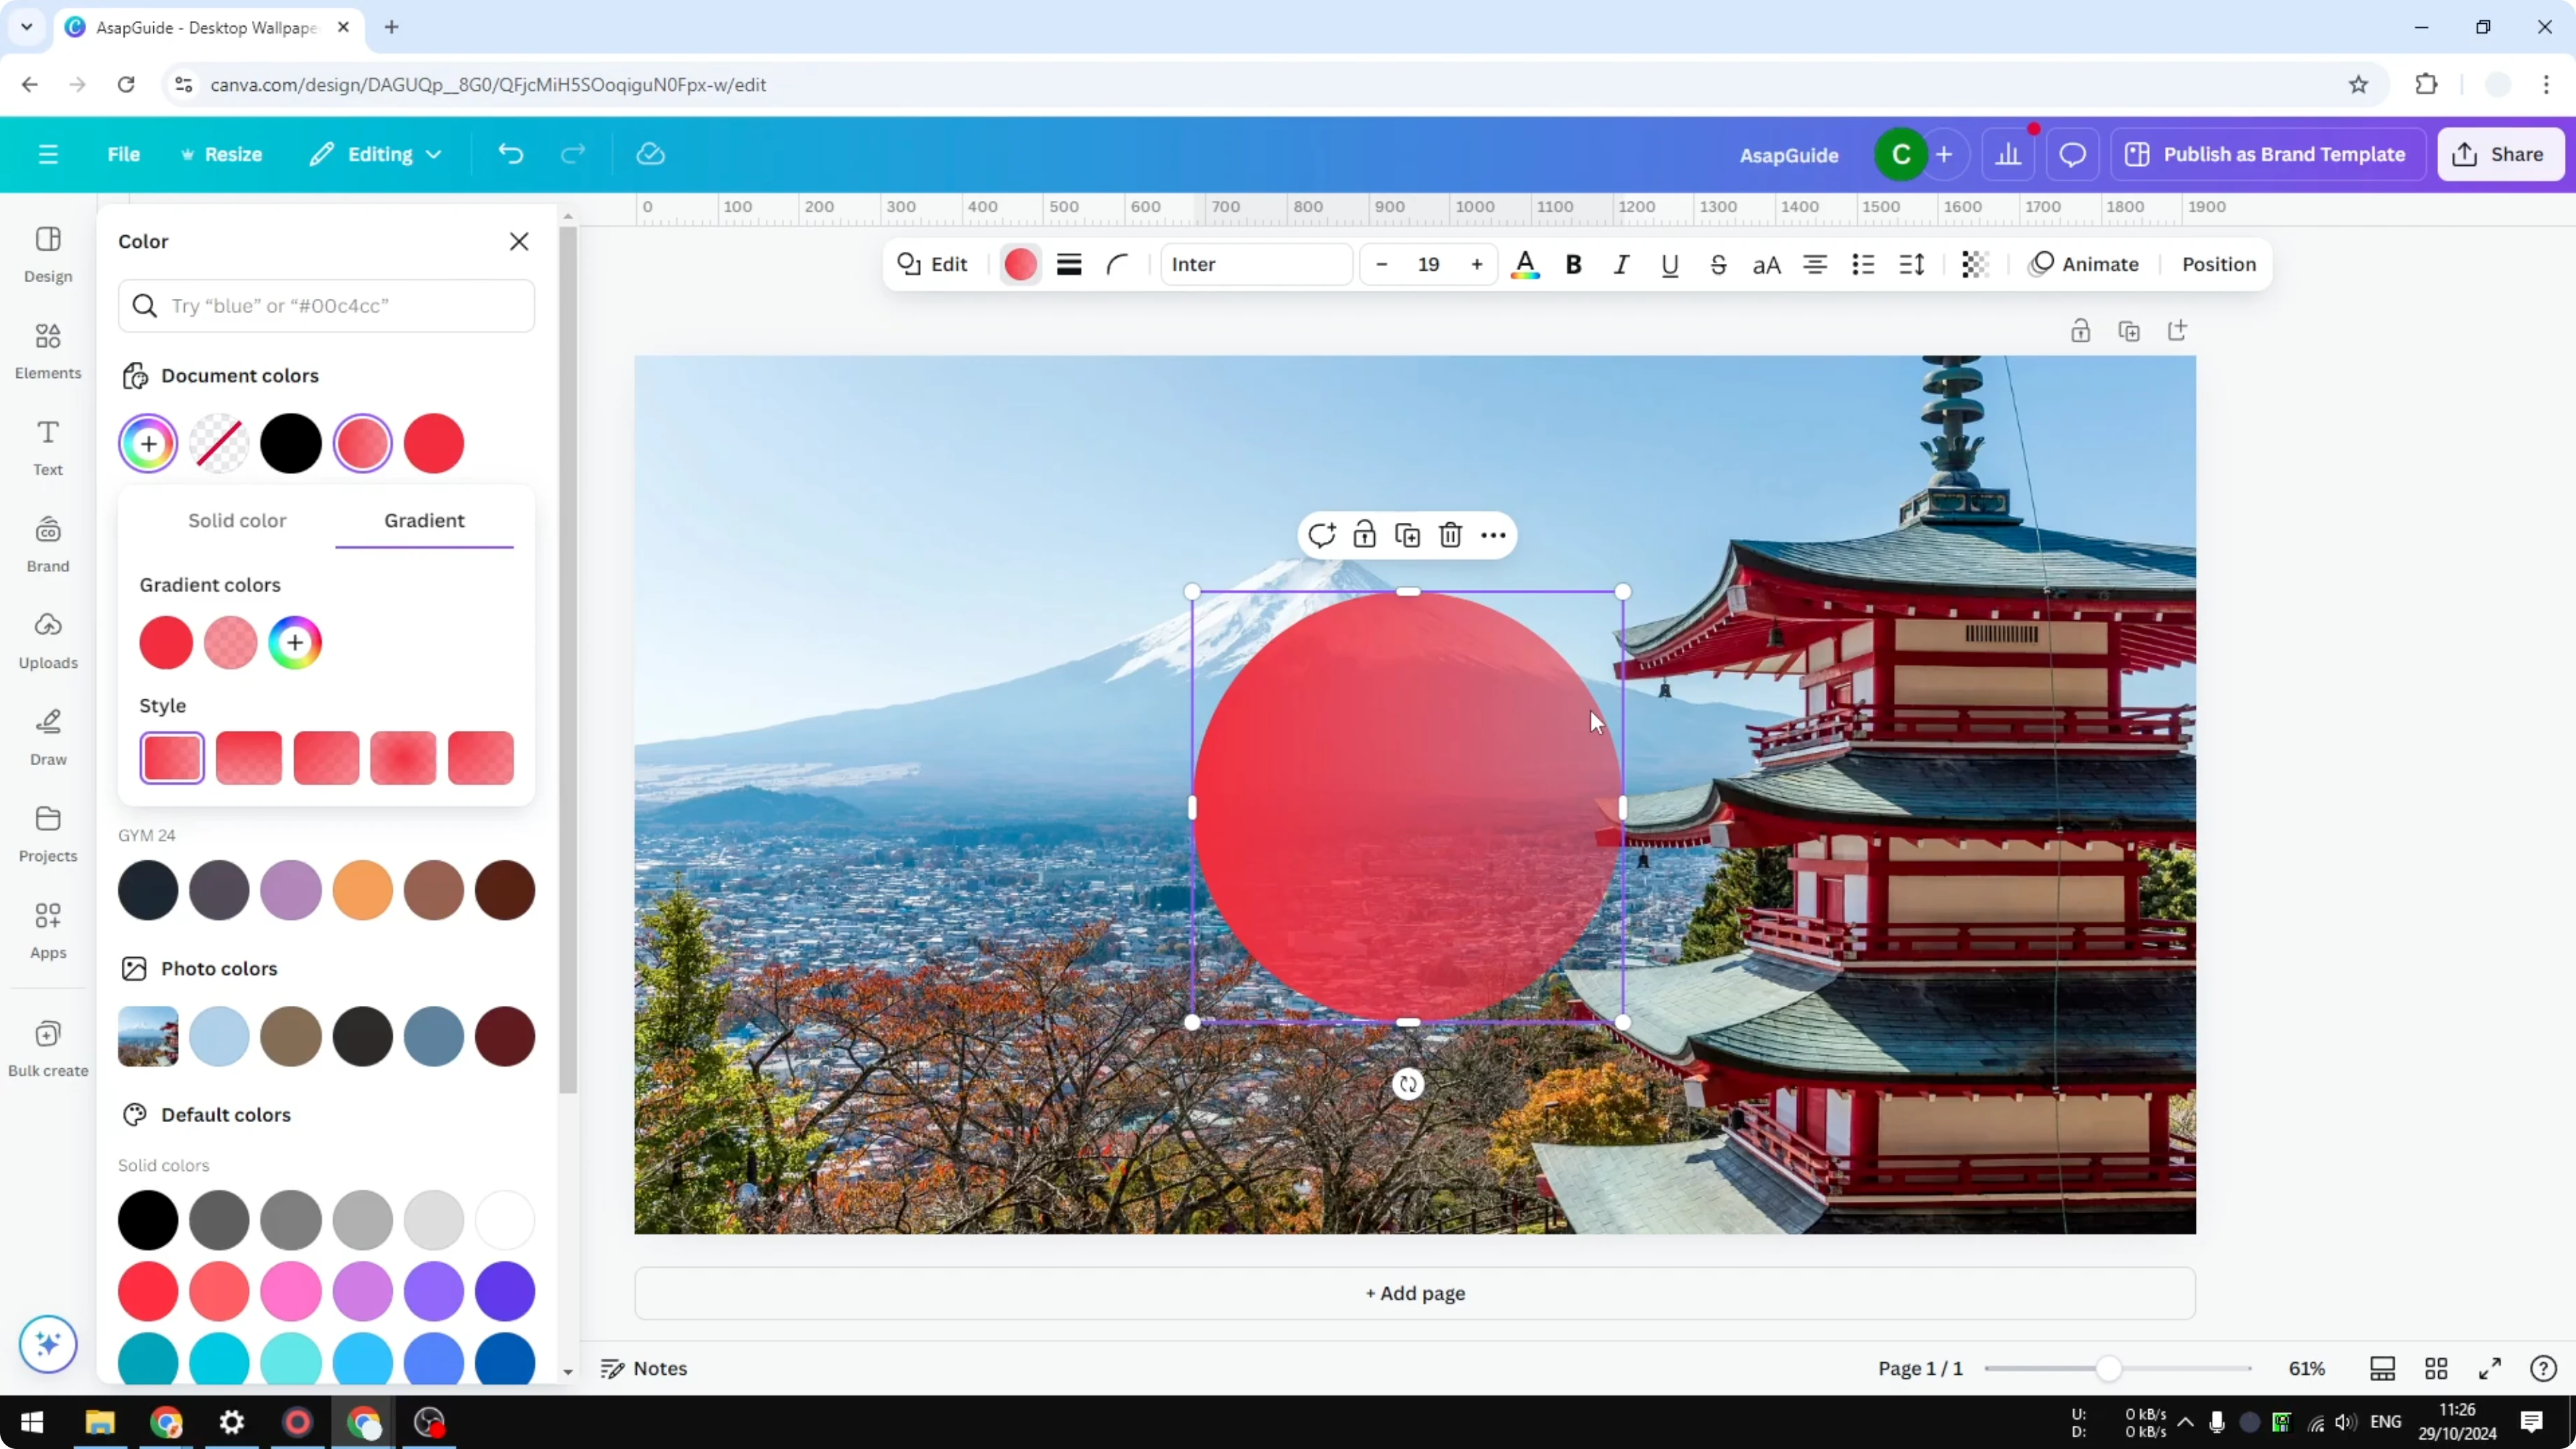Open the Uploads panel
Viewport: 2576px width, 1449px height.
(47, 640)
